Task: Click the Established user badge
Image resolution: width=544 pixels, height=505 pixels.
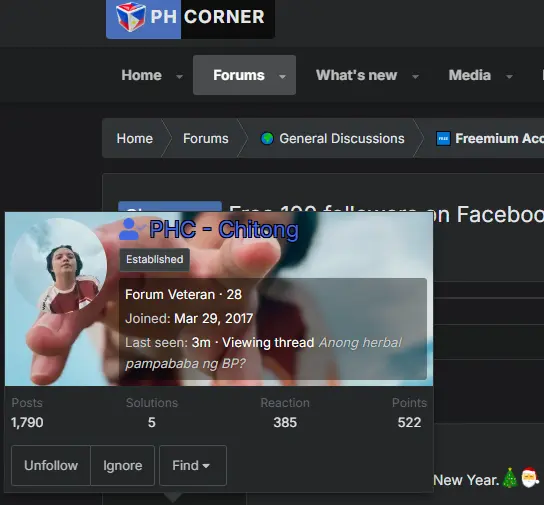Action: tap(154, 259)
